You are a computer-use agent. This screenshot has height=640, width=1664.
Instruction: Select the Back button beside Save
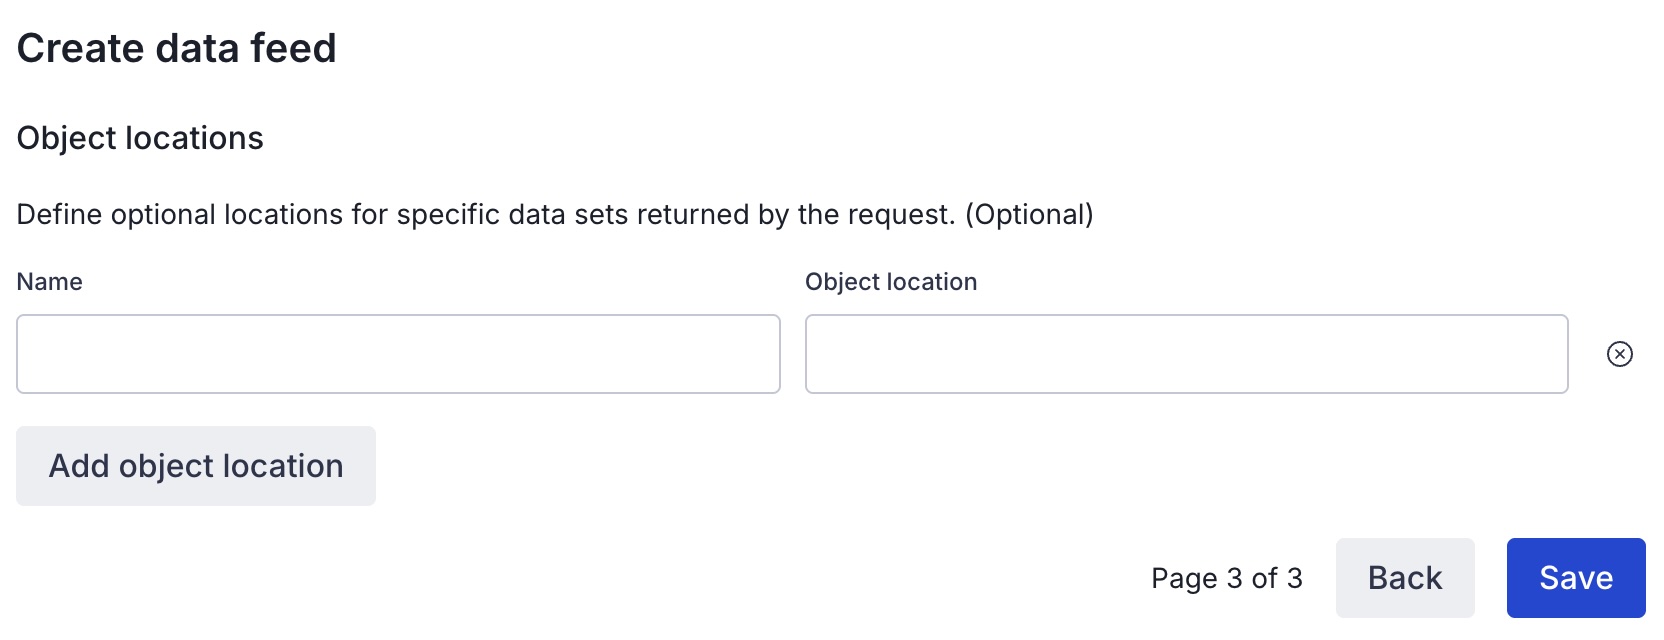tap(1404, 578)
